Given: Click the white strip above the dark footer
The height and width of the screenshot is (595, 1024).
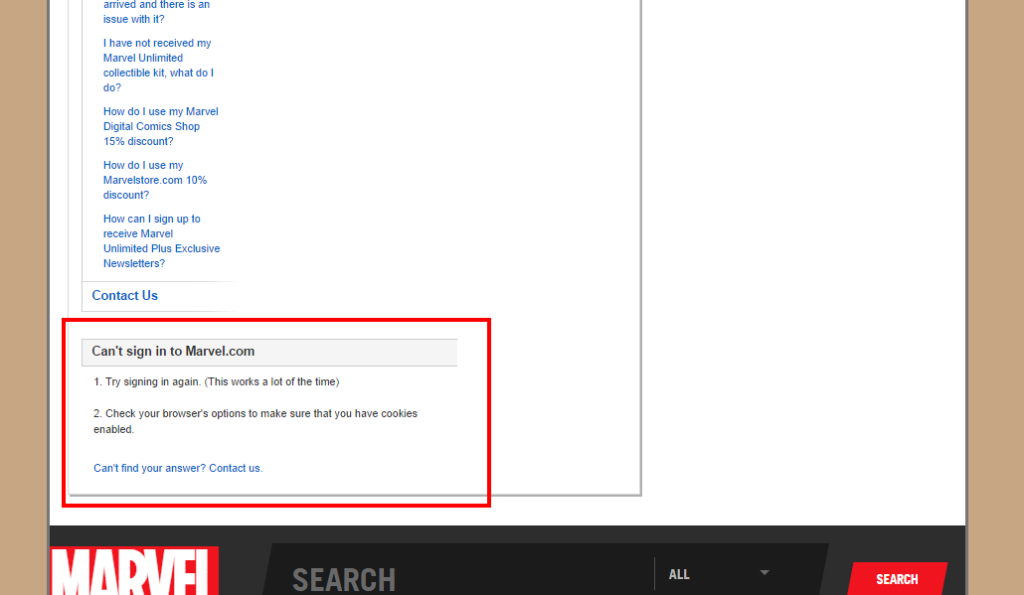Looking at the screenshot, I should 800,510.
